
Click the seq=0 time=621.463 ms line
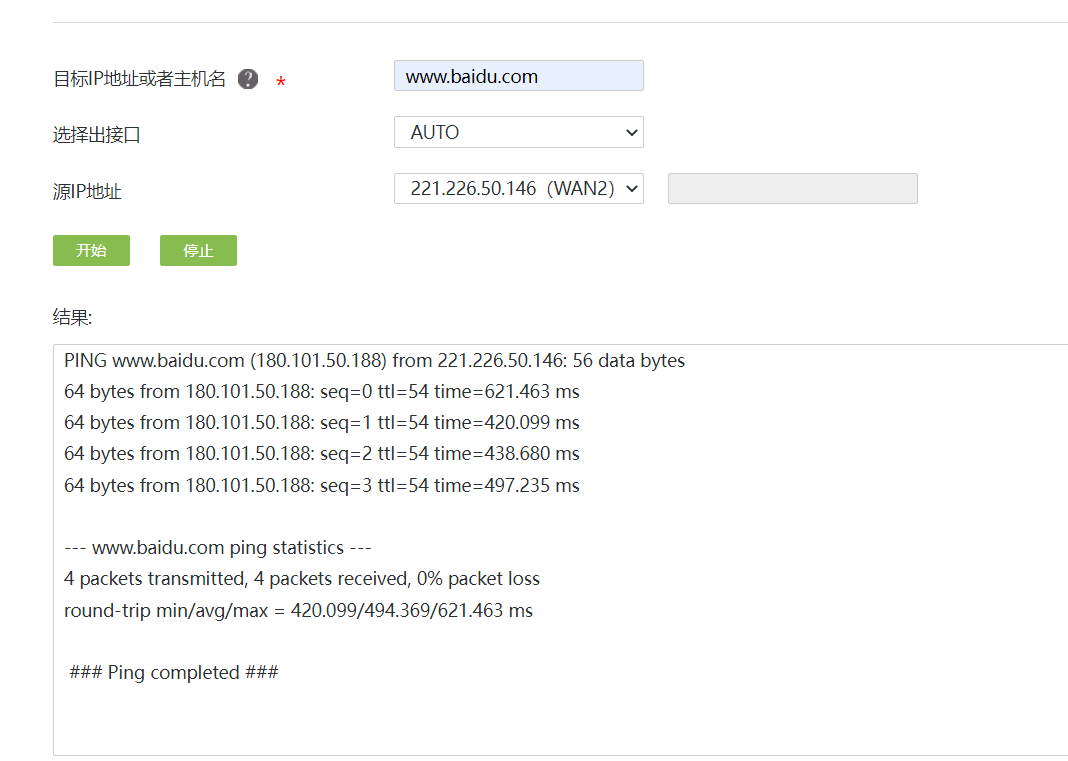[321, 392]
